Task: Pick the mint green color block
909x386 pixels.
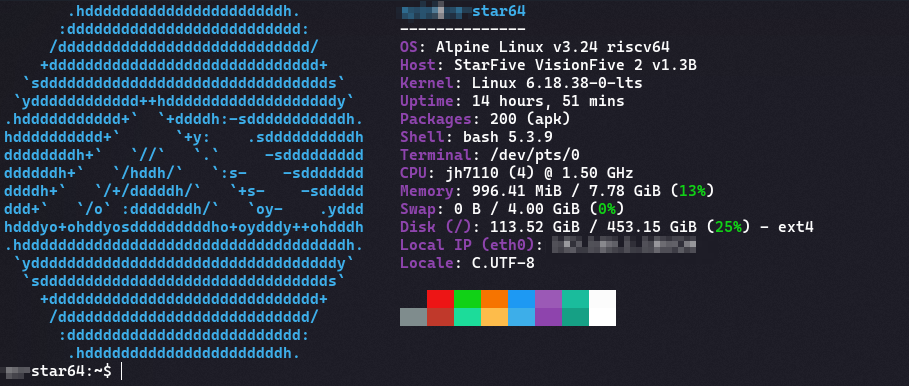Action: click(467, 317)
